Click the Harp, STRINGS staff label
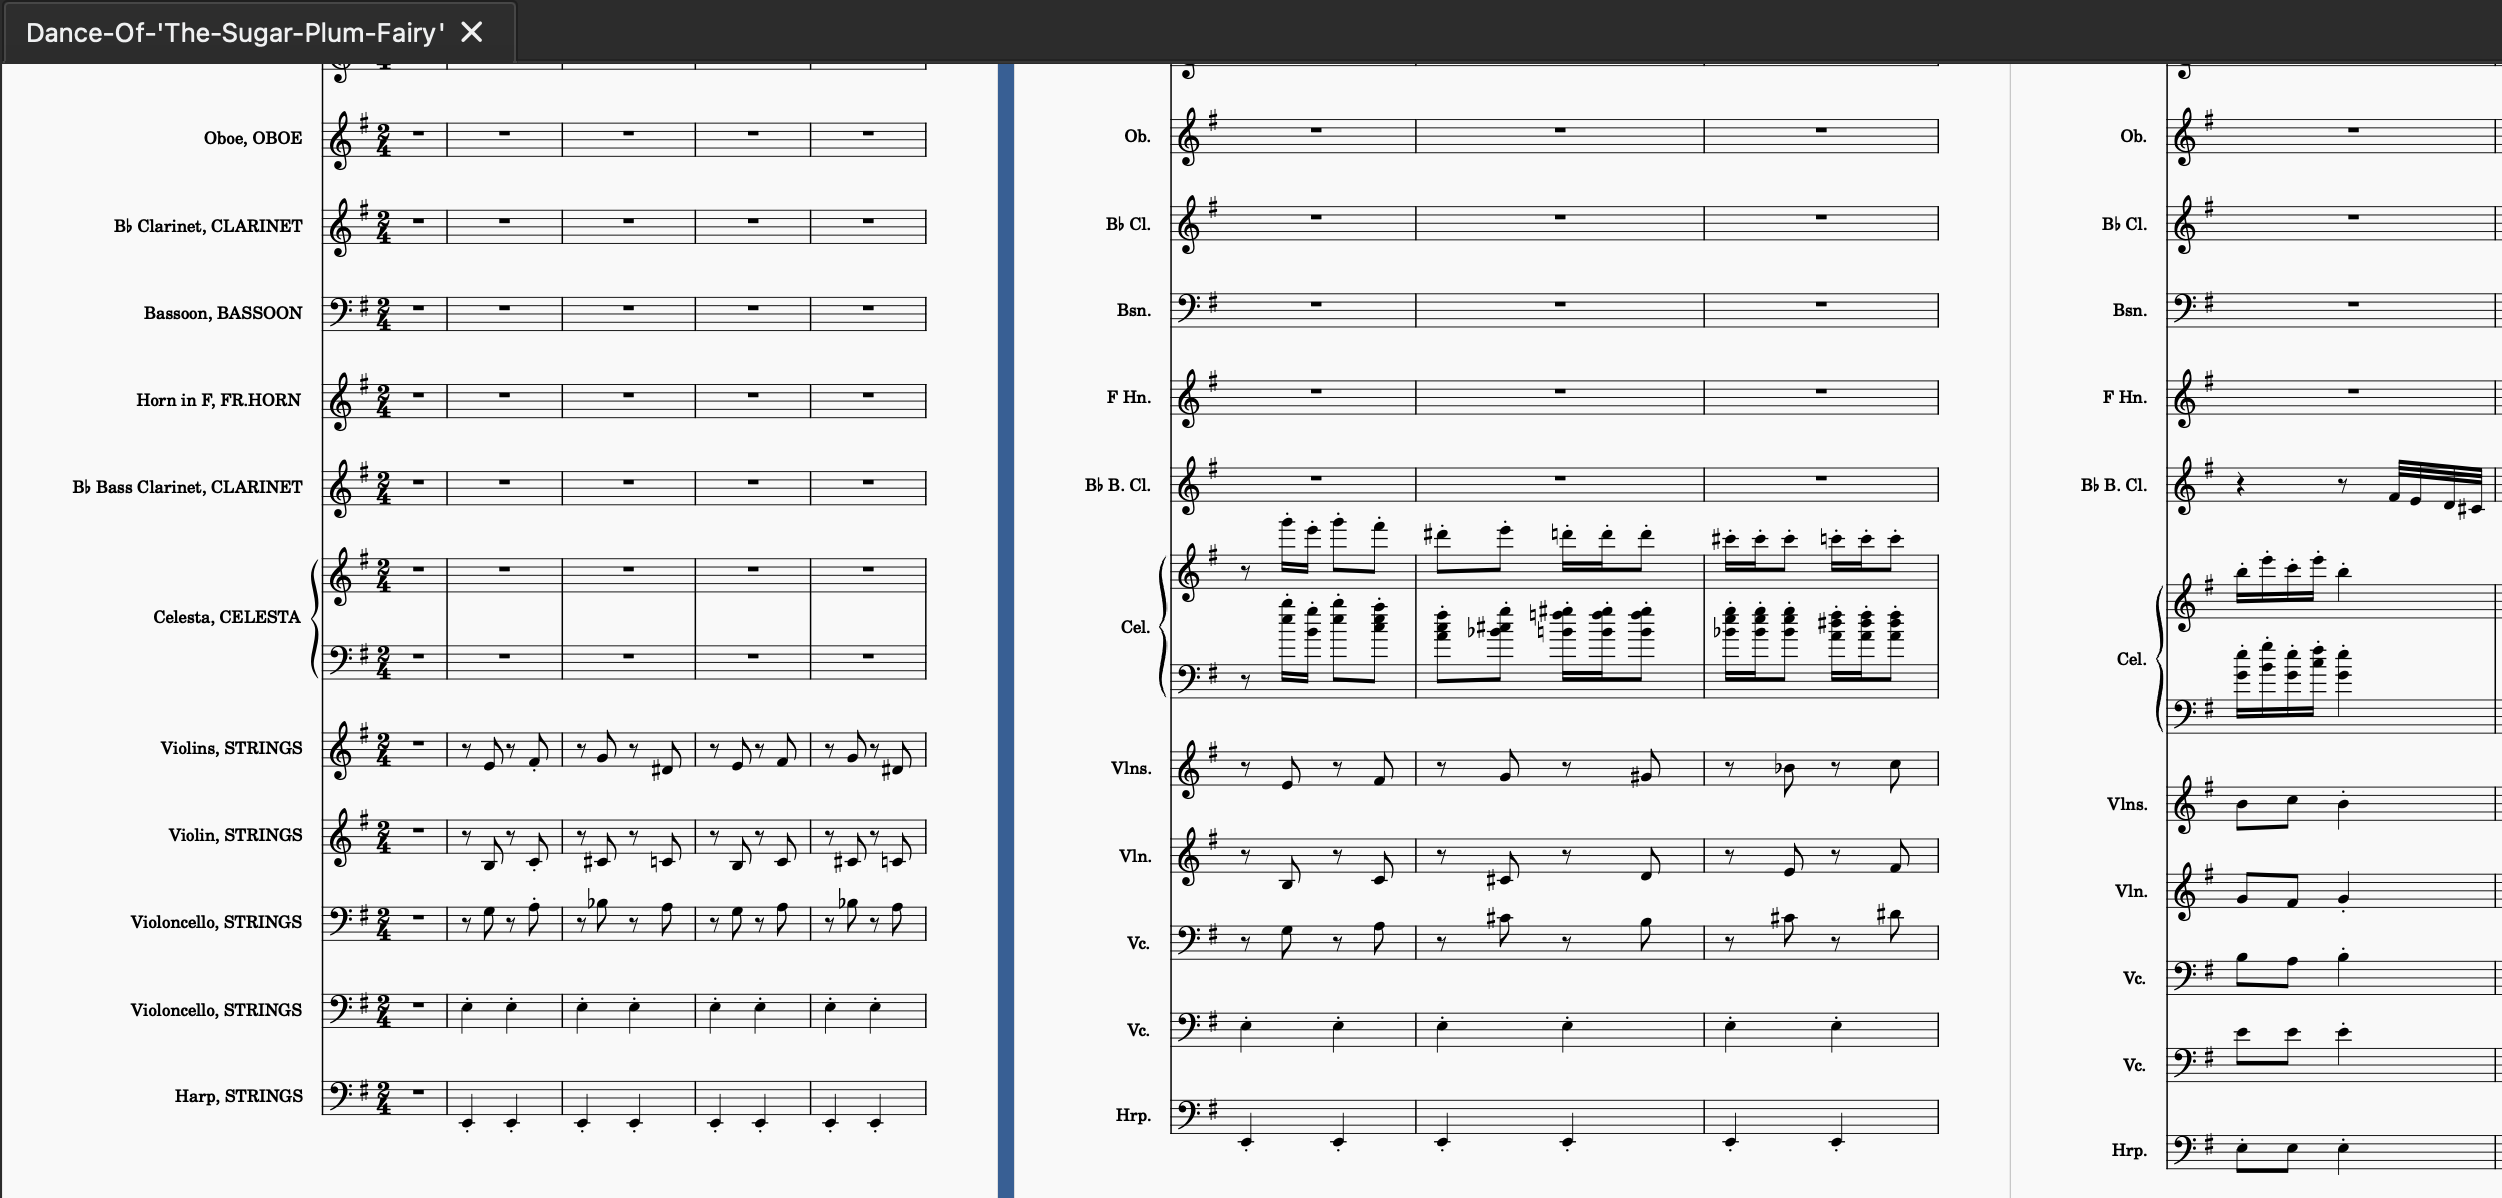2502x1198 pixels. 239,1096
